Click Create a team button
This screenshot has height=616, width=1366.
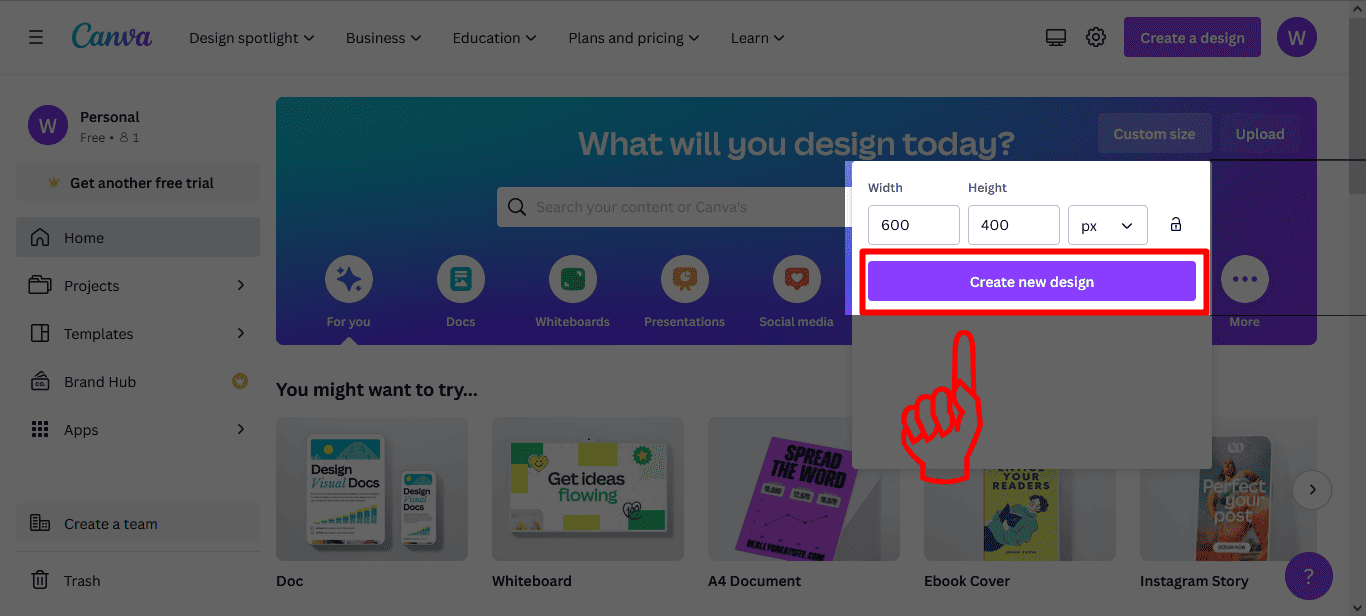pyautogui.click(x=138, y=523)
